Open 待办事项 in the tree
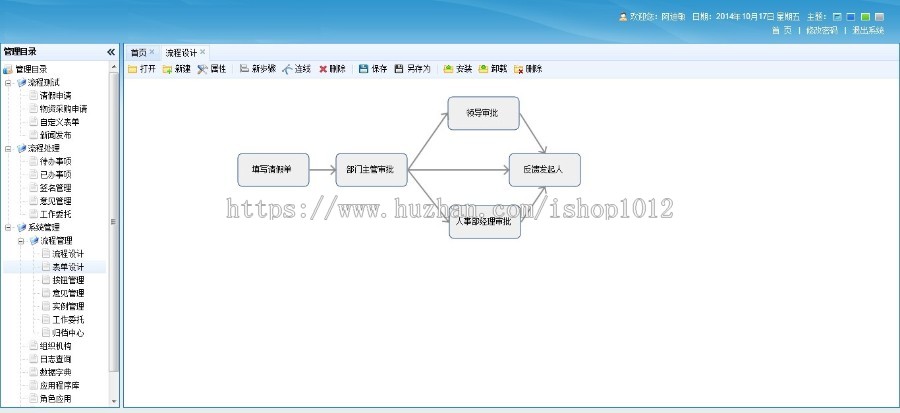The height and width of the screenshot is (413, 900). point(55,161)
